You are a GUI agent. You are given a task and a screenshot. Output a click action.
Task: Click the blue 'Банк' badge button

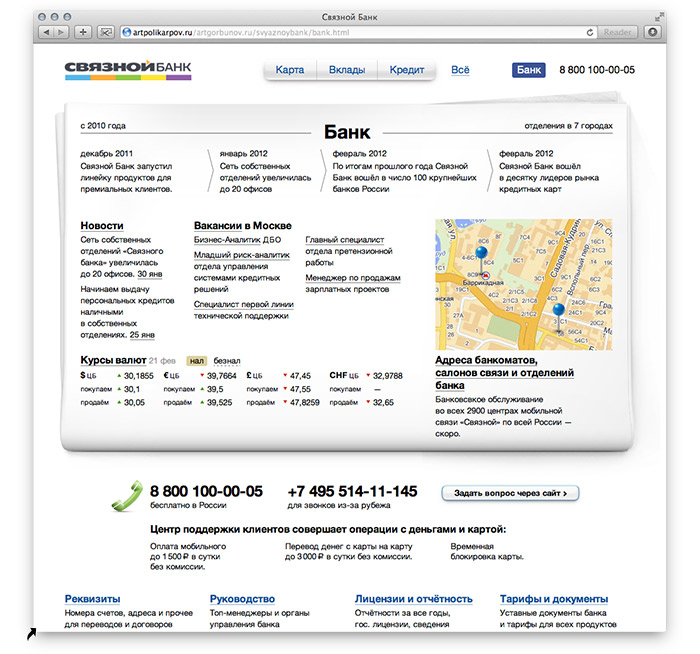point(529,70)
